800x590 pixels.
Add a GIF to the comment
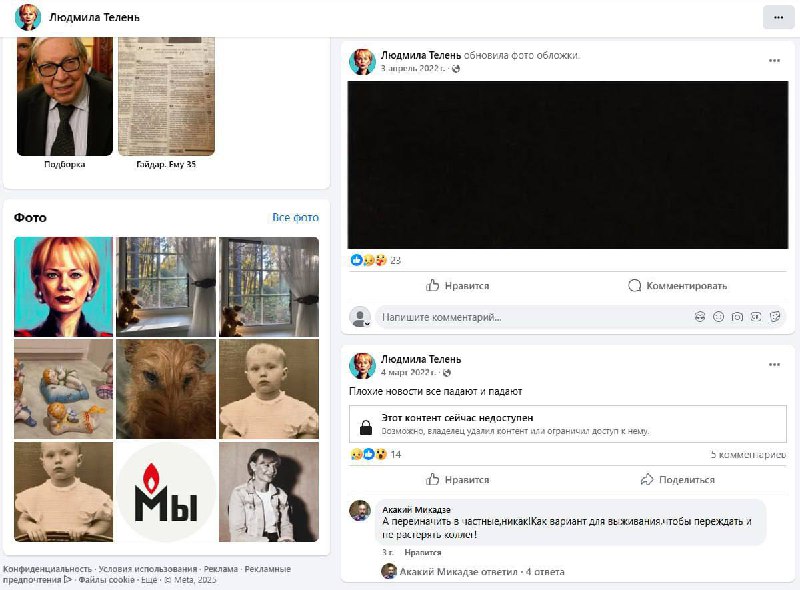(756, 317)
